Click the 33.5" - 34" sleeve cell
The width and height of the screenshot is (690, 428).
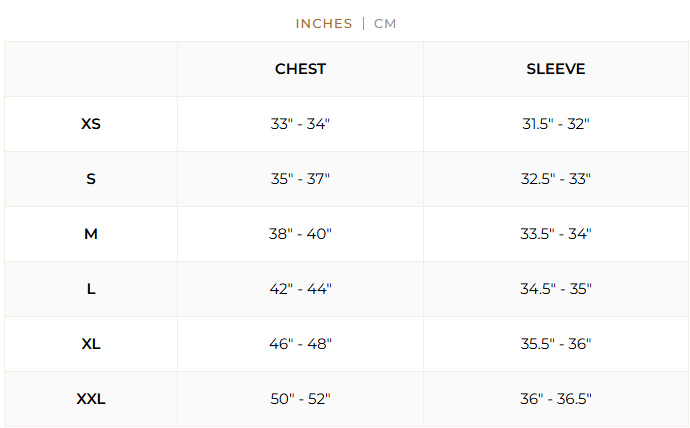556,234
